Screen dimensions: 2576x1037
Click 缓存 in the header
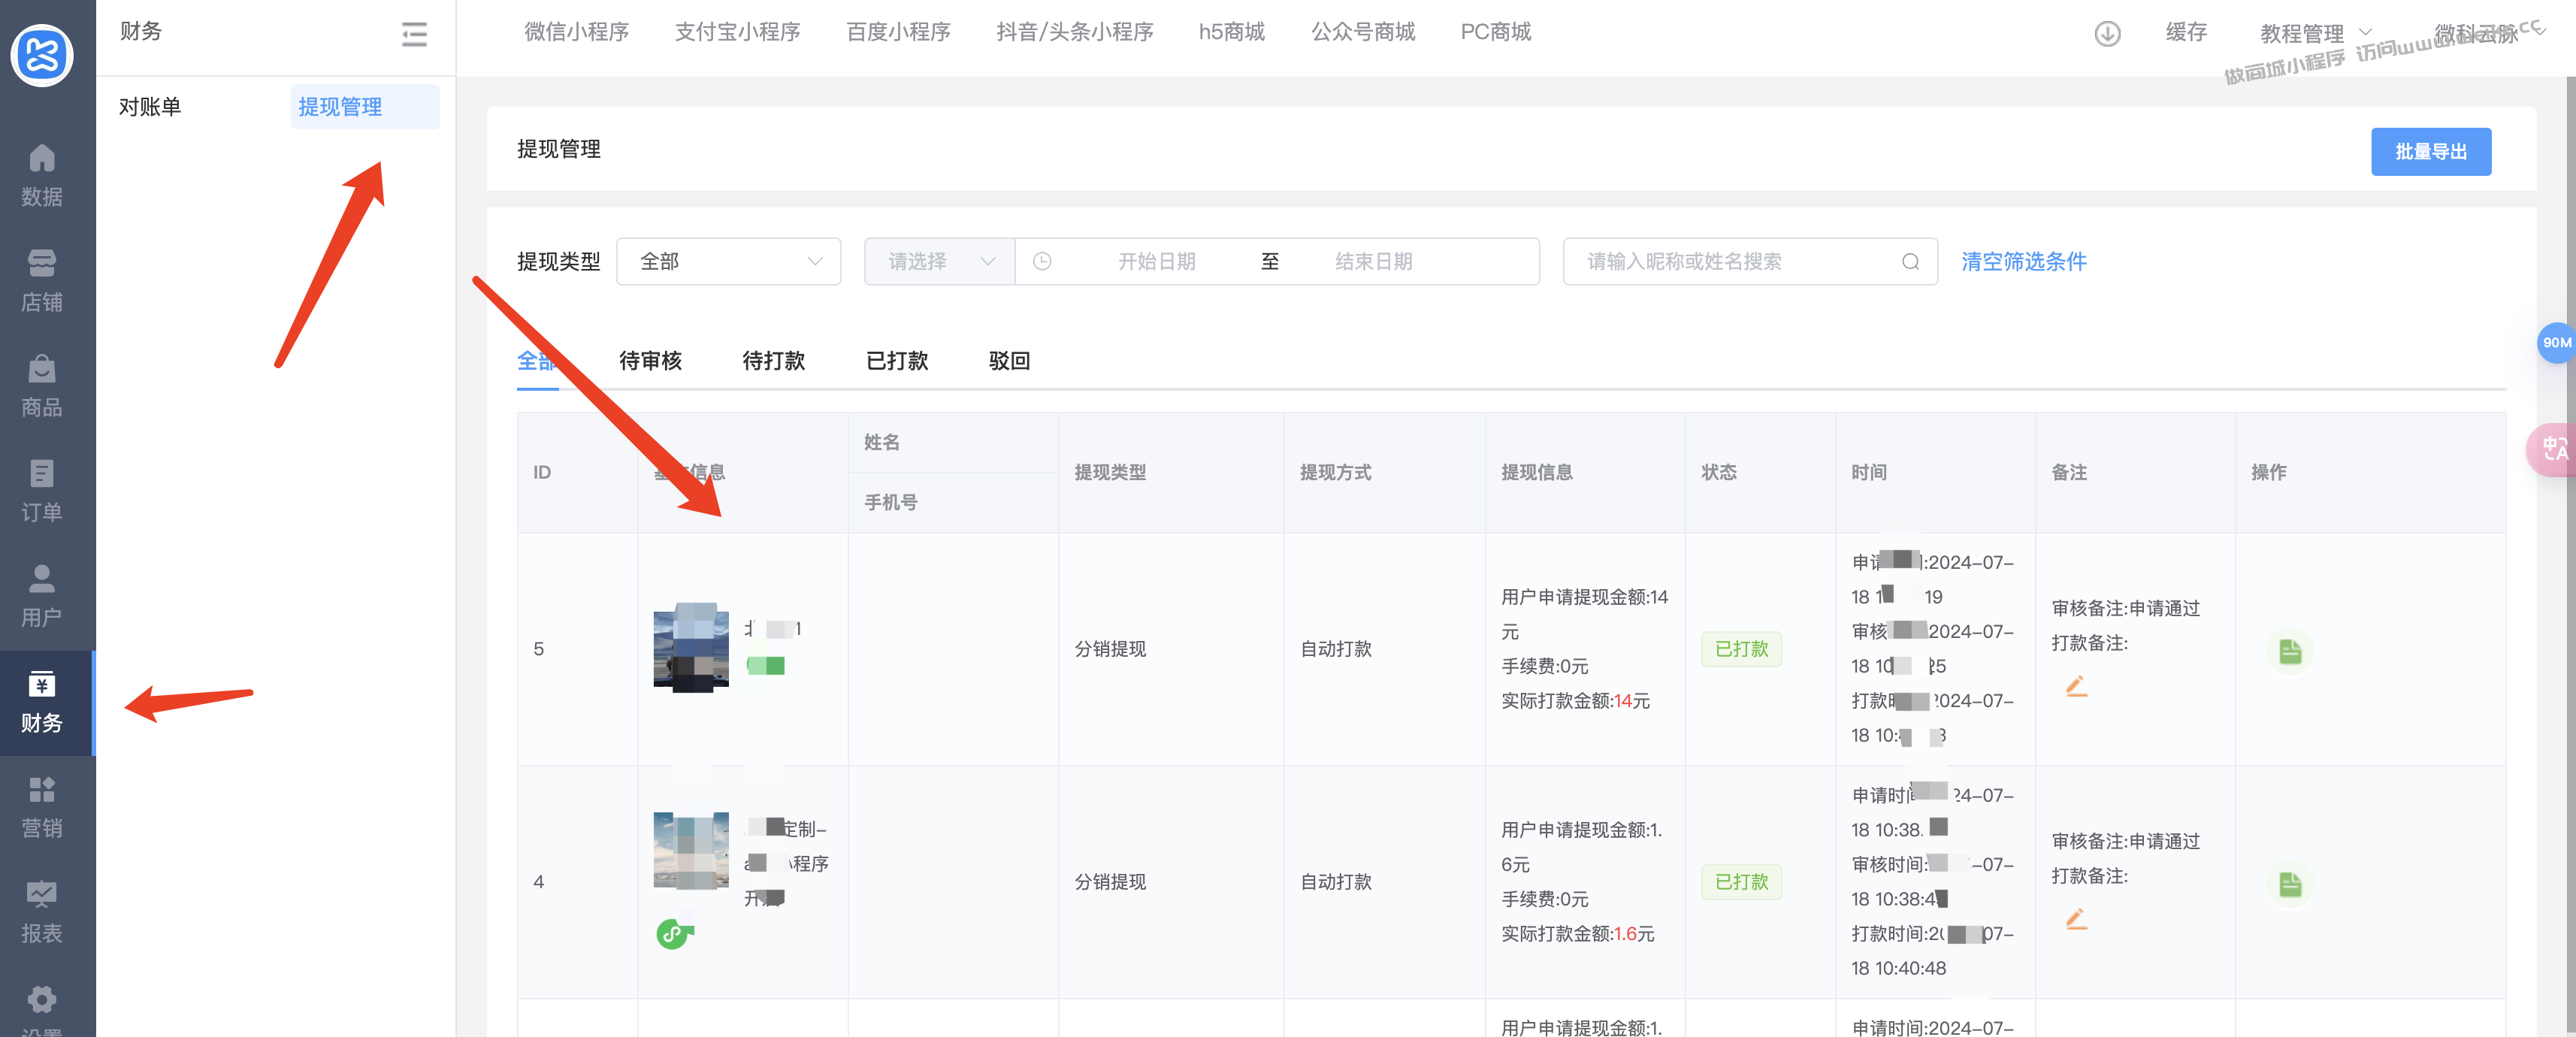click(x=2186, y=32)
